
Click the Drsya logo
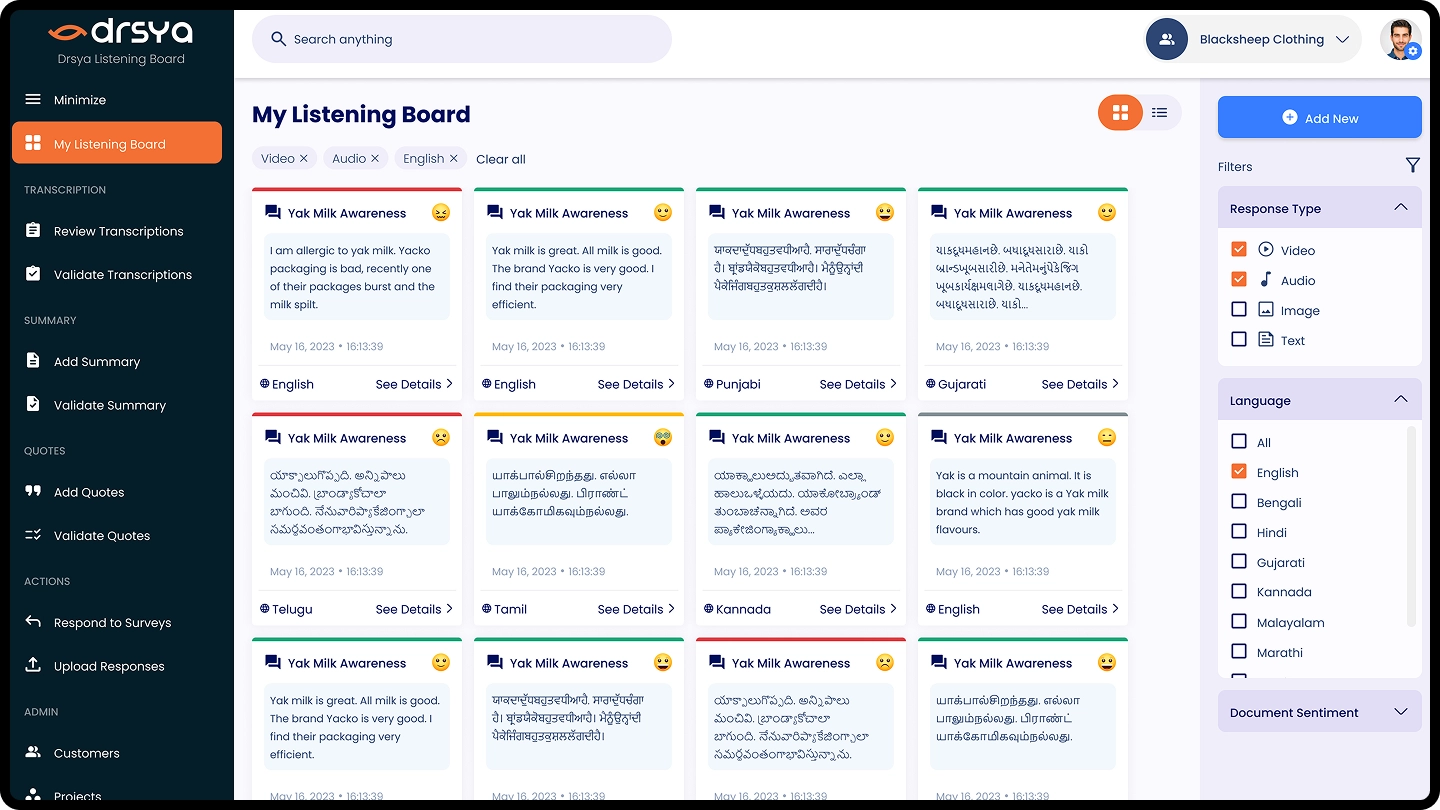tap(120, 32)
